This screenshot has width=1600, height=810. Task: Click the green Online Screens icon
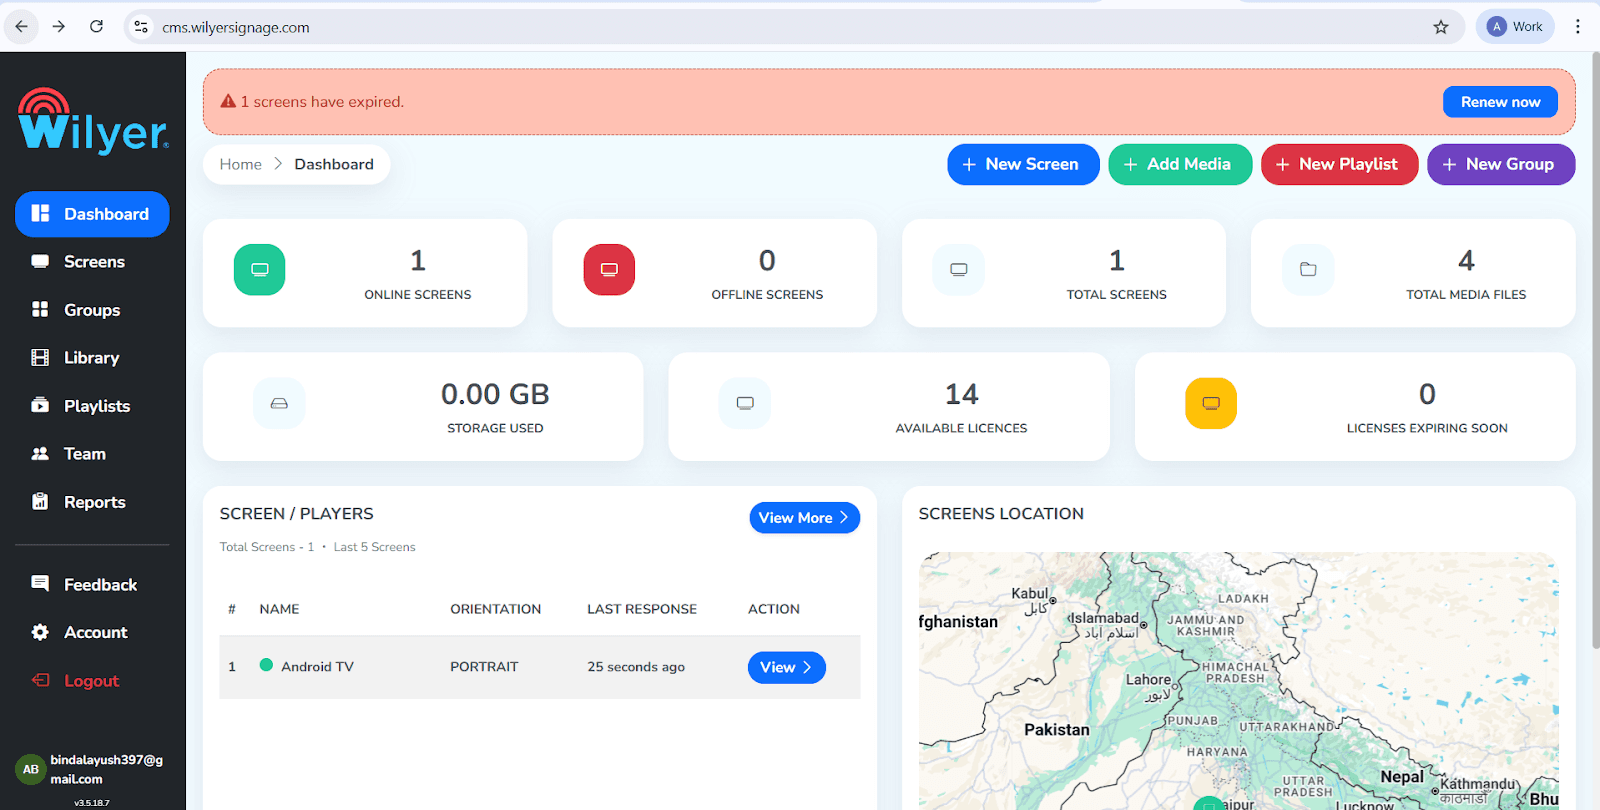[x=259, y=270]
